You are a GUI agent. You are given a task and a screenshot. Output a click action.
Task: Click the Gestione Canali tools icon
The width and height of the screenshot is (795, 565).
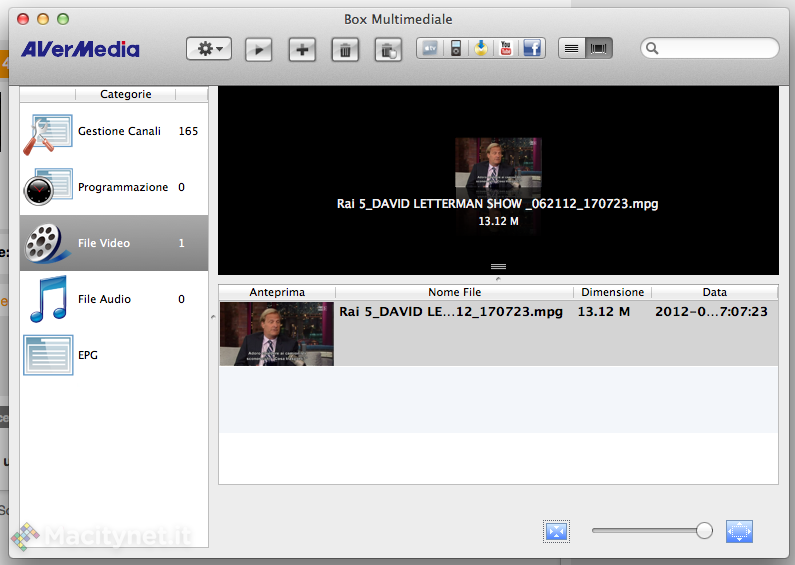48,134
